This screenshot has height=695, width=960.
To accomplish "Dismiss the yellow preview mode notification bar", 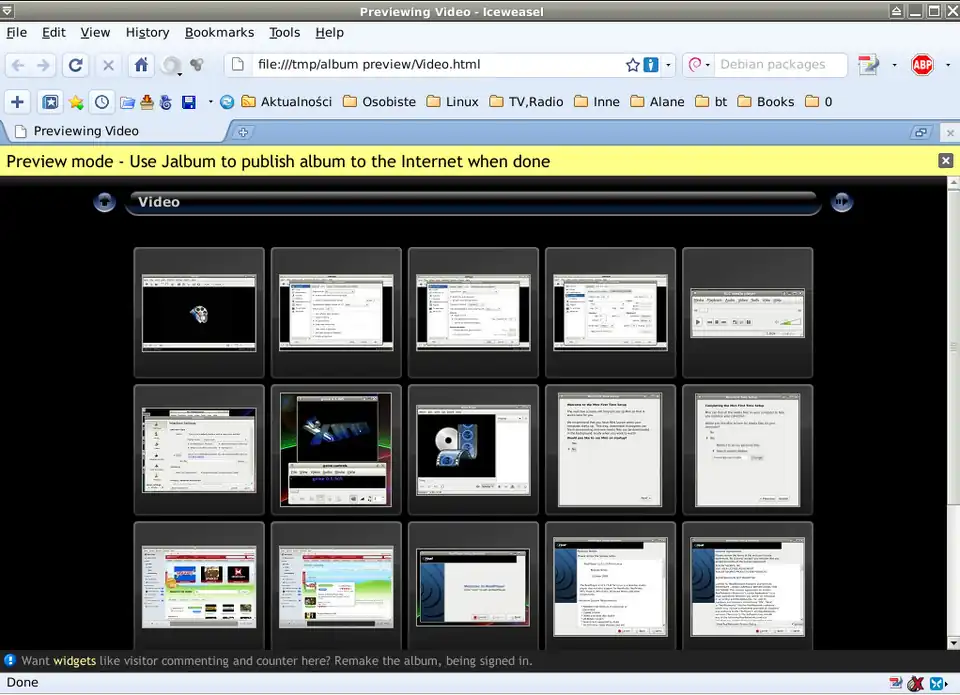I will [x=945, y=161].
